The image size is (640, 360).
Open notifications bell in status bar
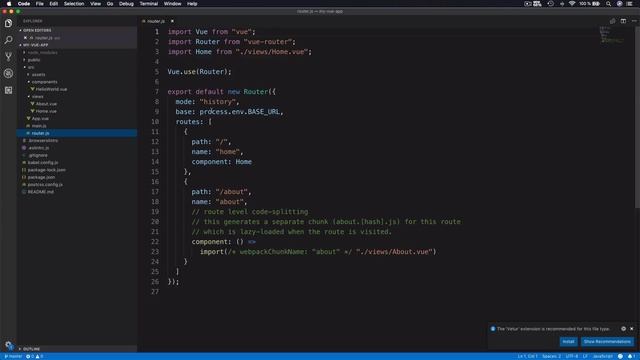pyautogui.click(x=631, y=356)
